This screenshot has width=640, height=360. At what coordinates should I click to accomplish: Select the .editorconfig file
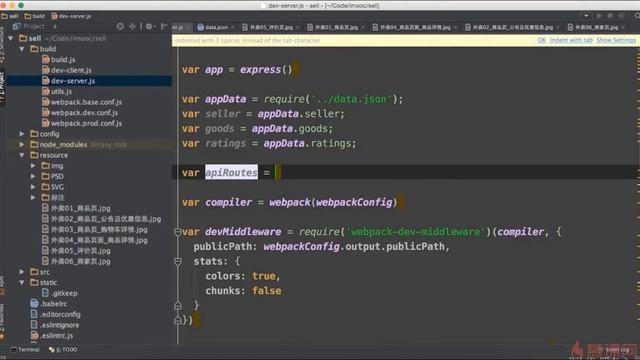(x=60, y=314)
